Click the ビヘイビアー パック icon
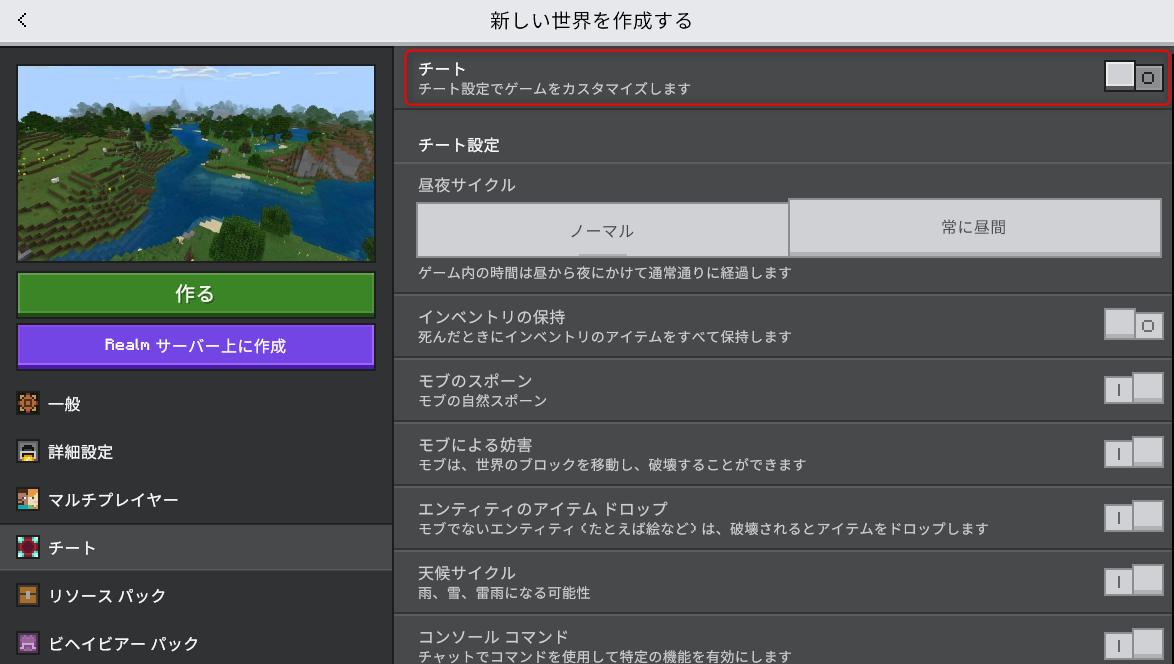The image size is (1174, 664). [x=28, y=643]
